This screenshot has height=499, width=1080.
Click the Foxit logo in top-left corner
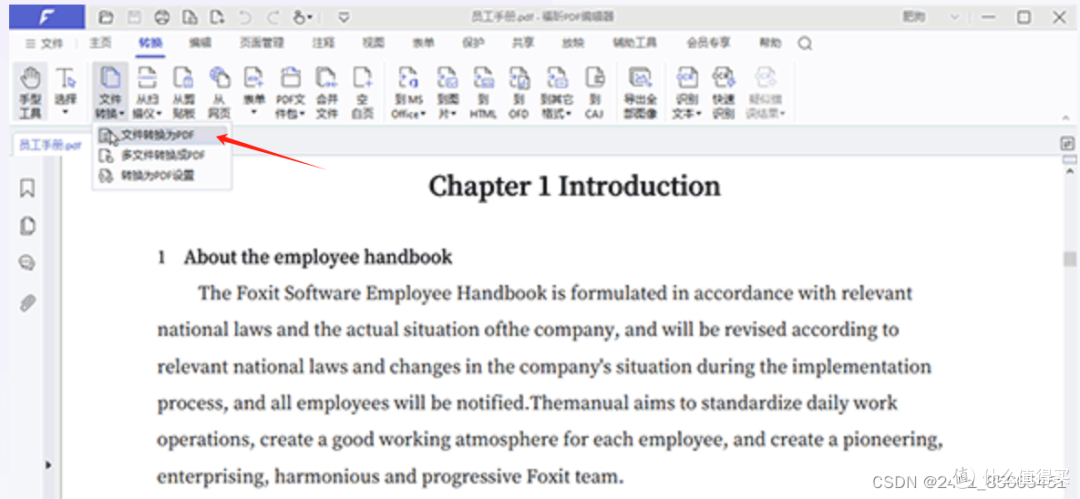coord(47,17)
